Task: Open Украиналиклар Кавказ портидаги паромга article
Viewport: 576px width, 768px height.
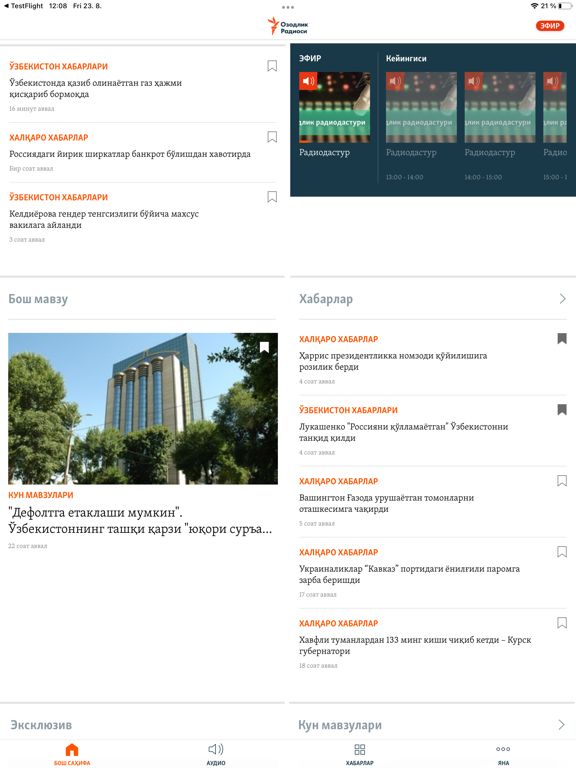Action: [x=409, y=574]
